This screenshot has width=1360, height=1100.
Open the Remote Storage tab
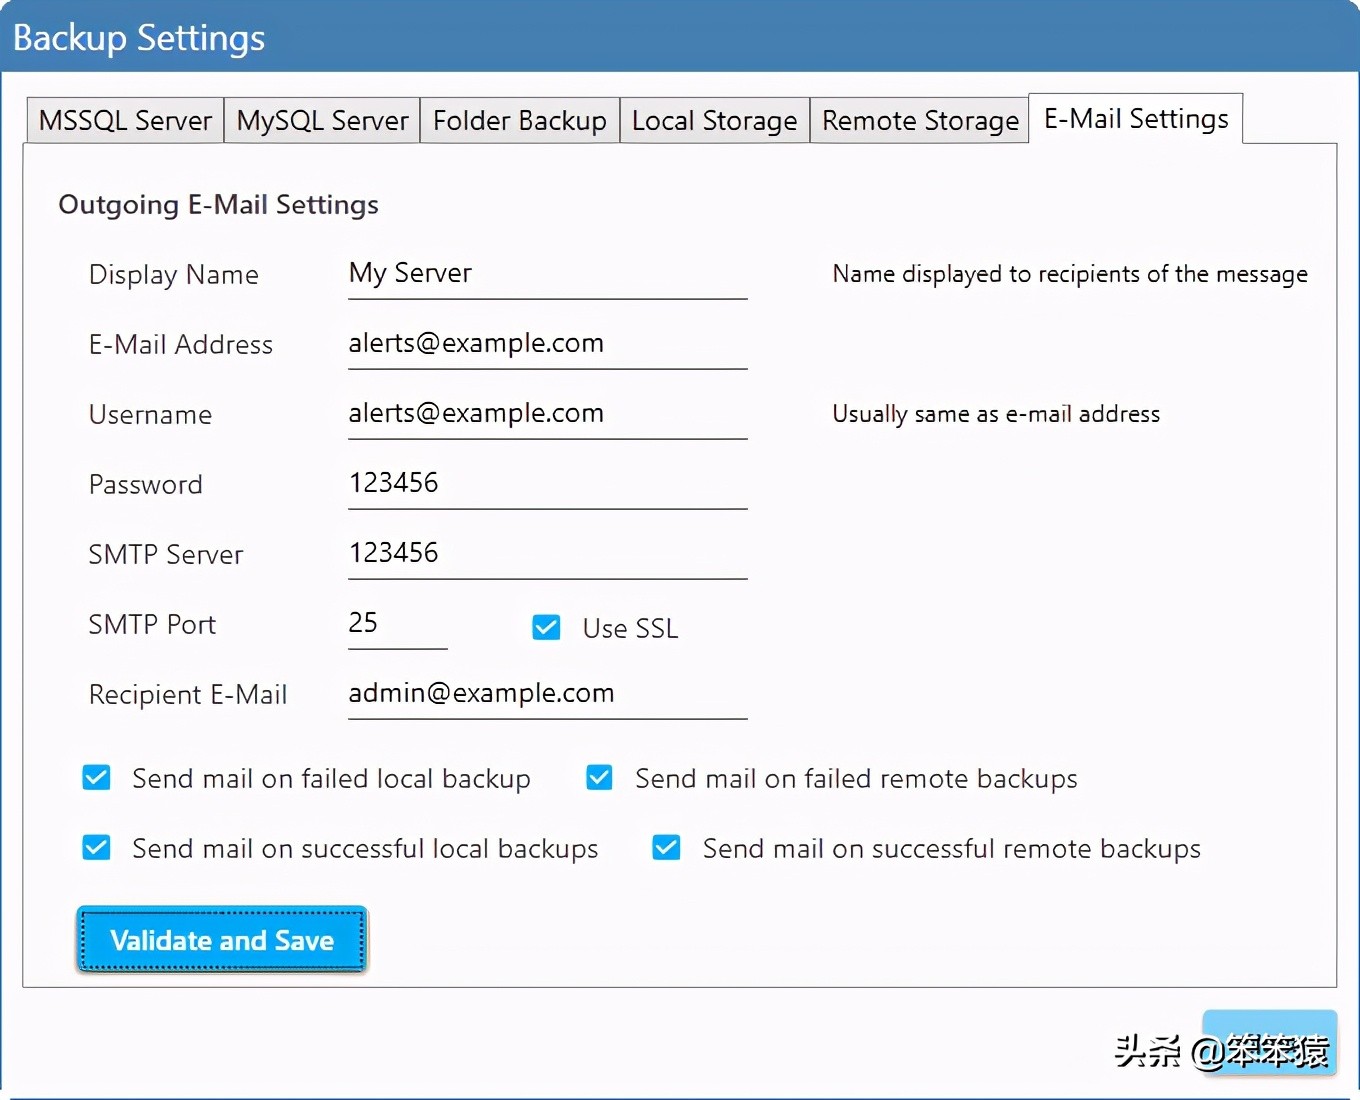(x=918, y=120)
